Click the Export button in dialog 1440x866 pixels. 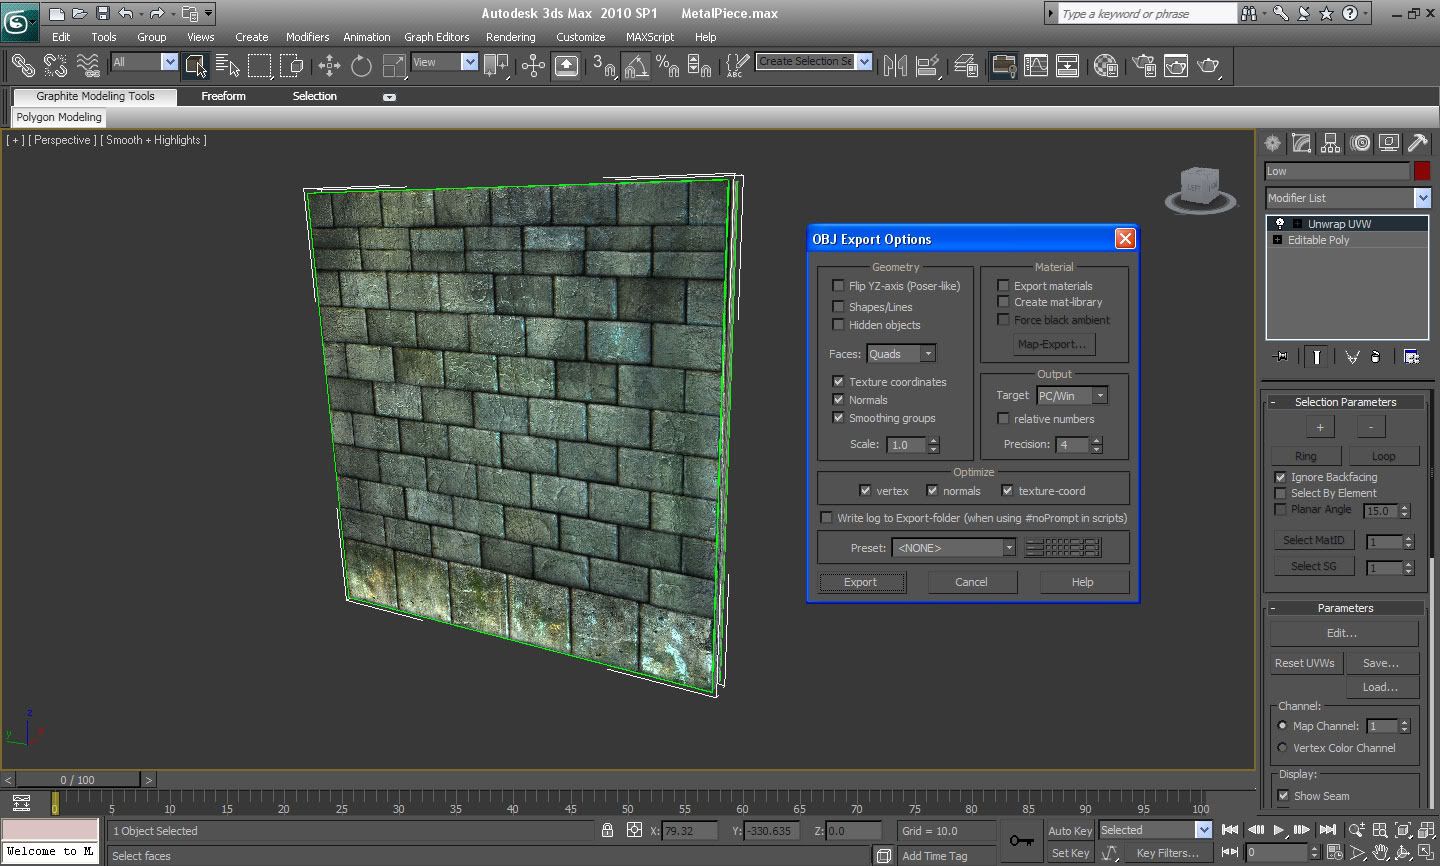[x=861, y=582]
